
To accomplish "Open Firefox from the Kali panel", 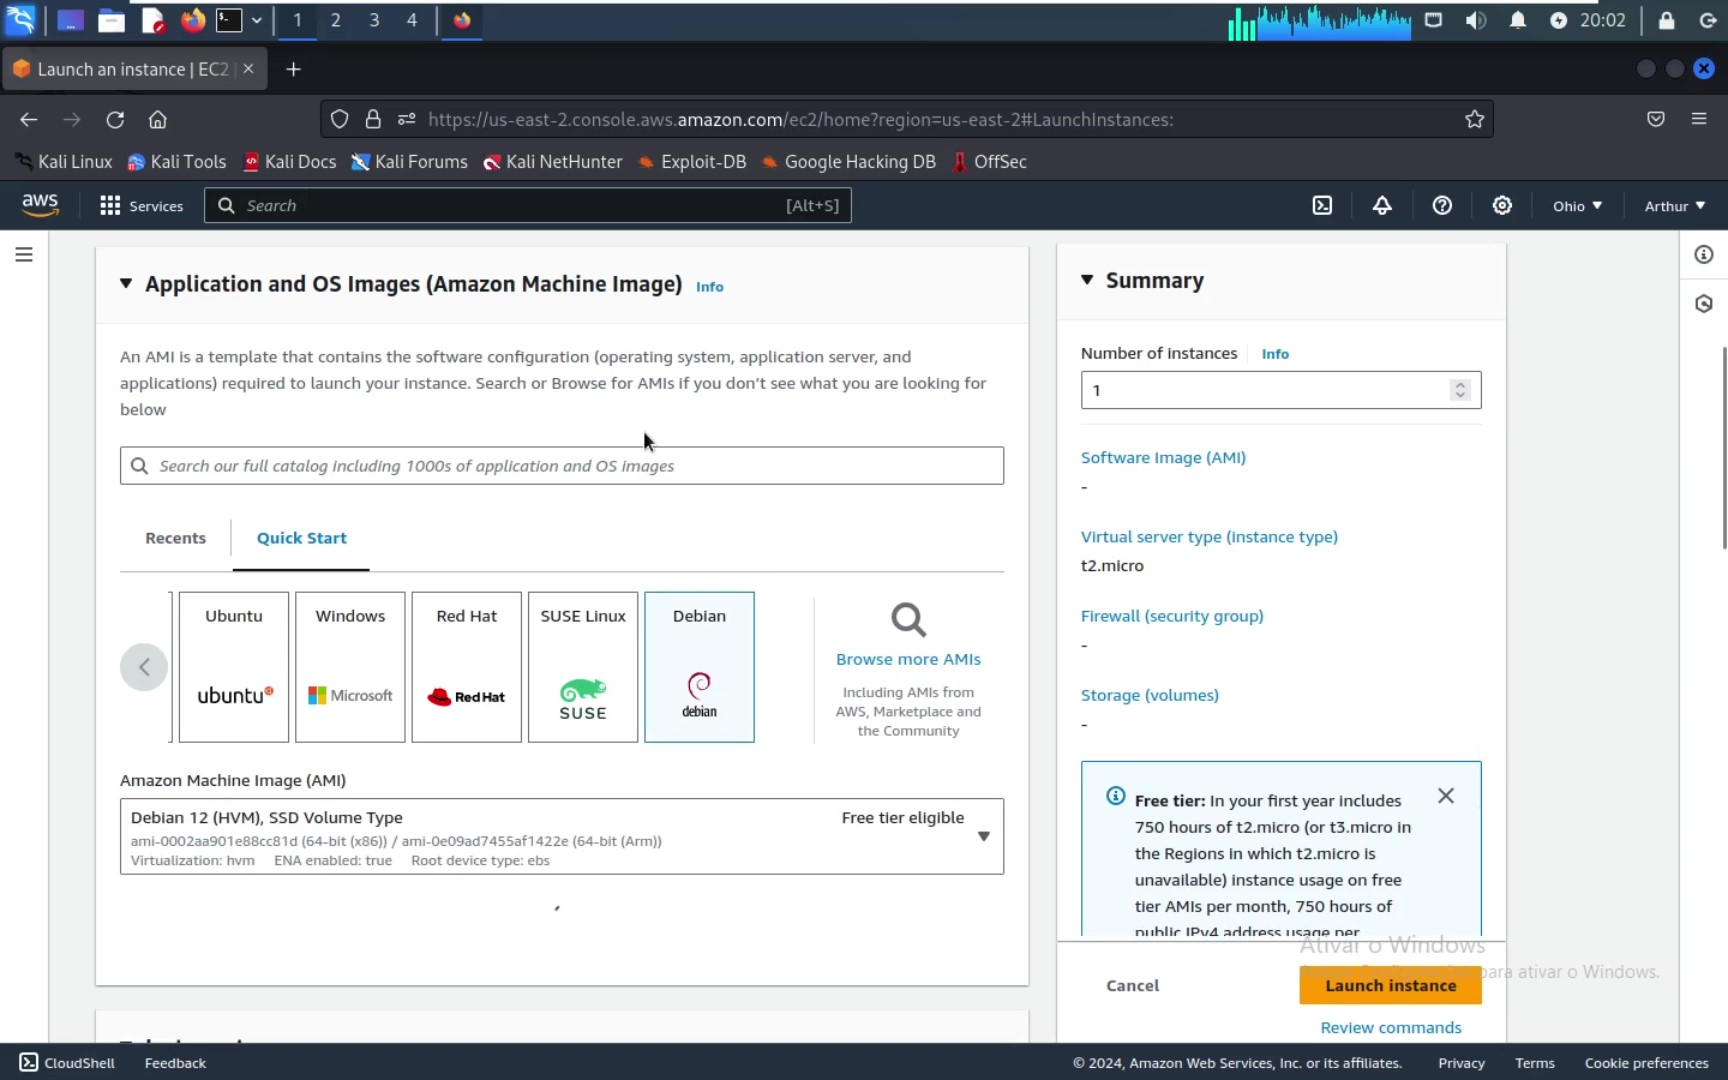I will tap(193, 20).
